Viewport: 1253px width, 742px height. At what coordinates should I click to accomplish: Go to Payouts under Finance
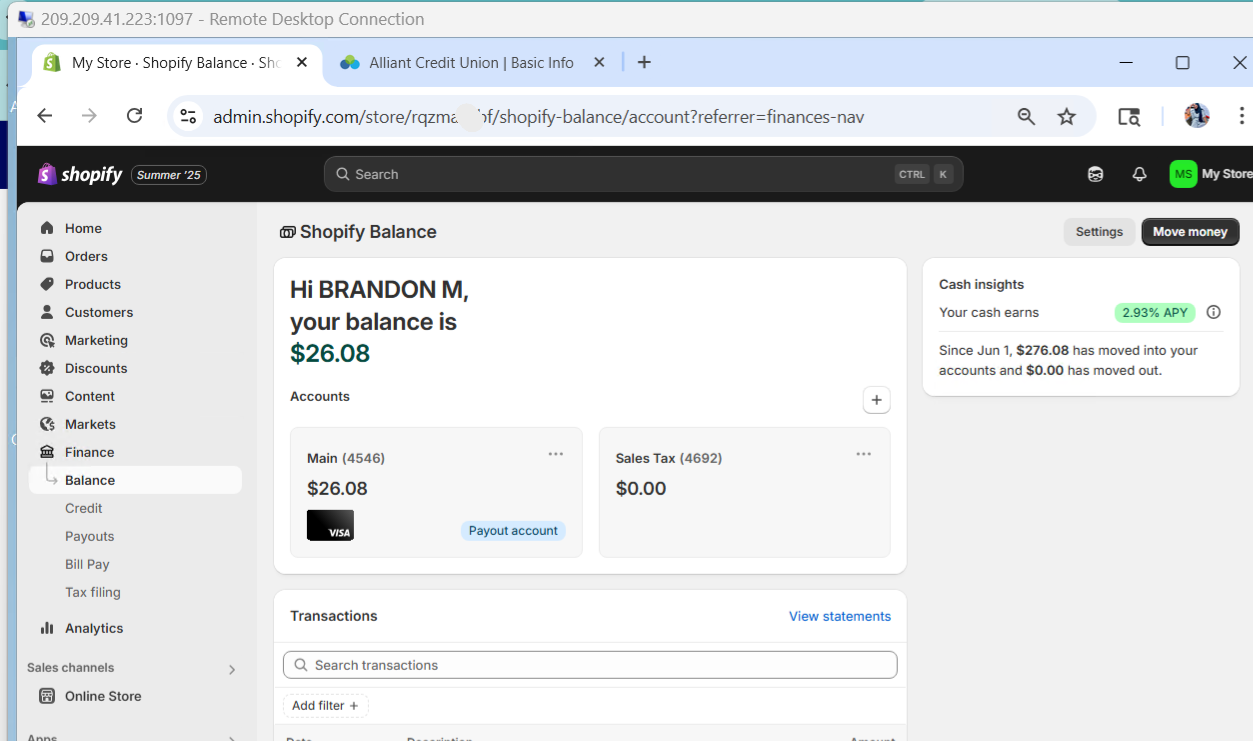(x=90, y=536)
